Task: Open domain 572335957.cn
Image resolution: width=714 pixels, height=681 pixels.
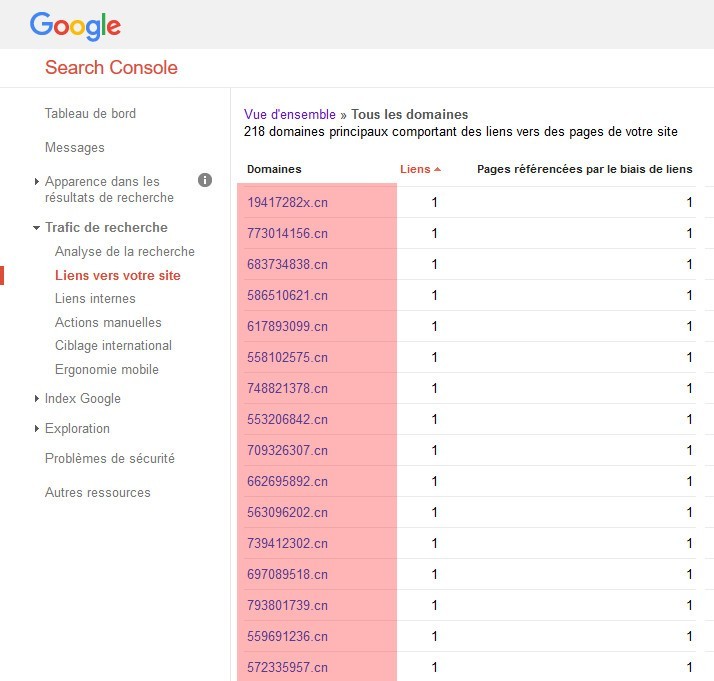Action: tap(287, 667)
